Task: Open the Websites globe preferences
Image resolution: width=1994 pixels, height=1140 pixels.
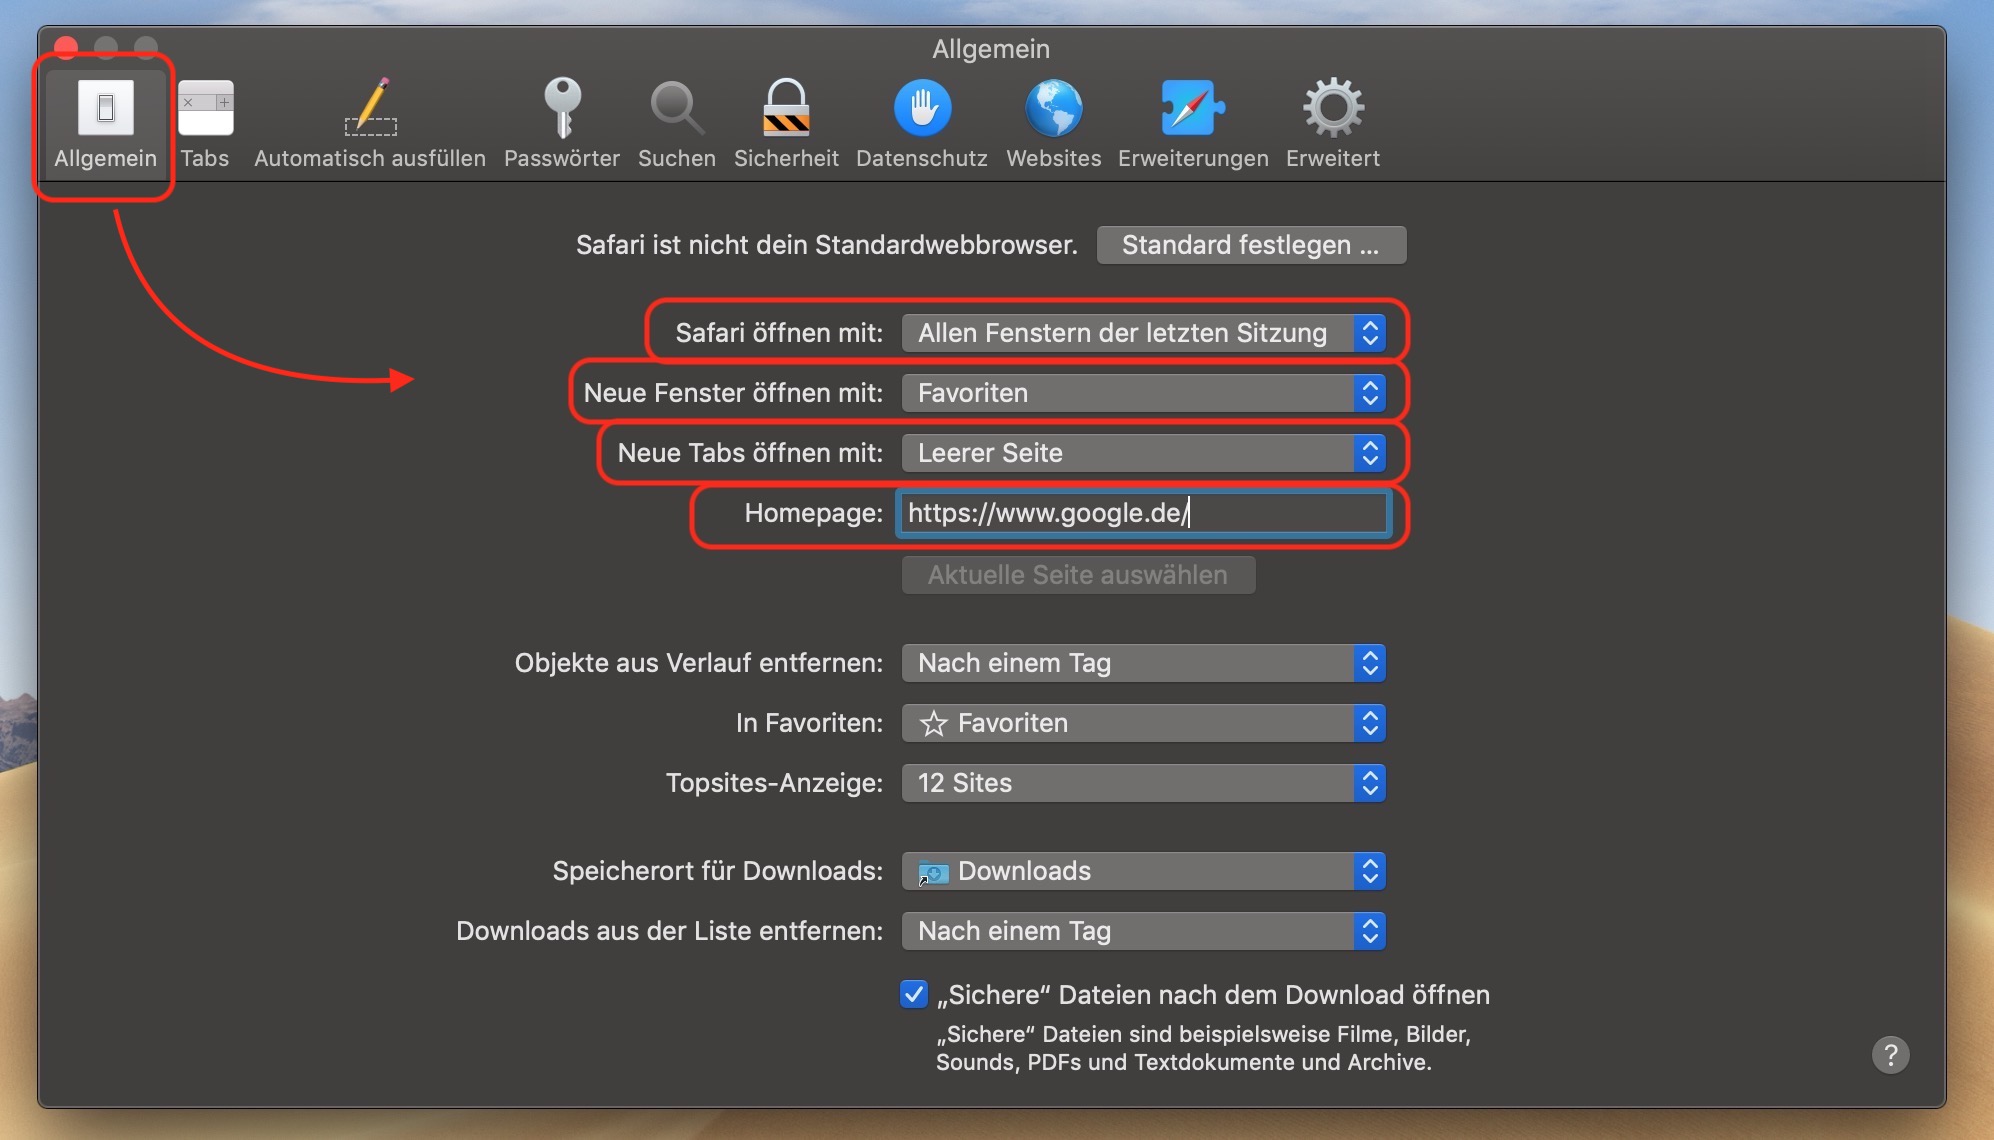Action: [1053, 122]
